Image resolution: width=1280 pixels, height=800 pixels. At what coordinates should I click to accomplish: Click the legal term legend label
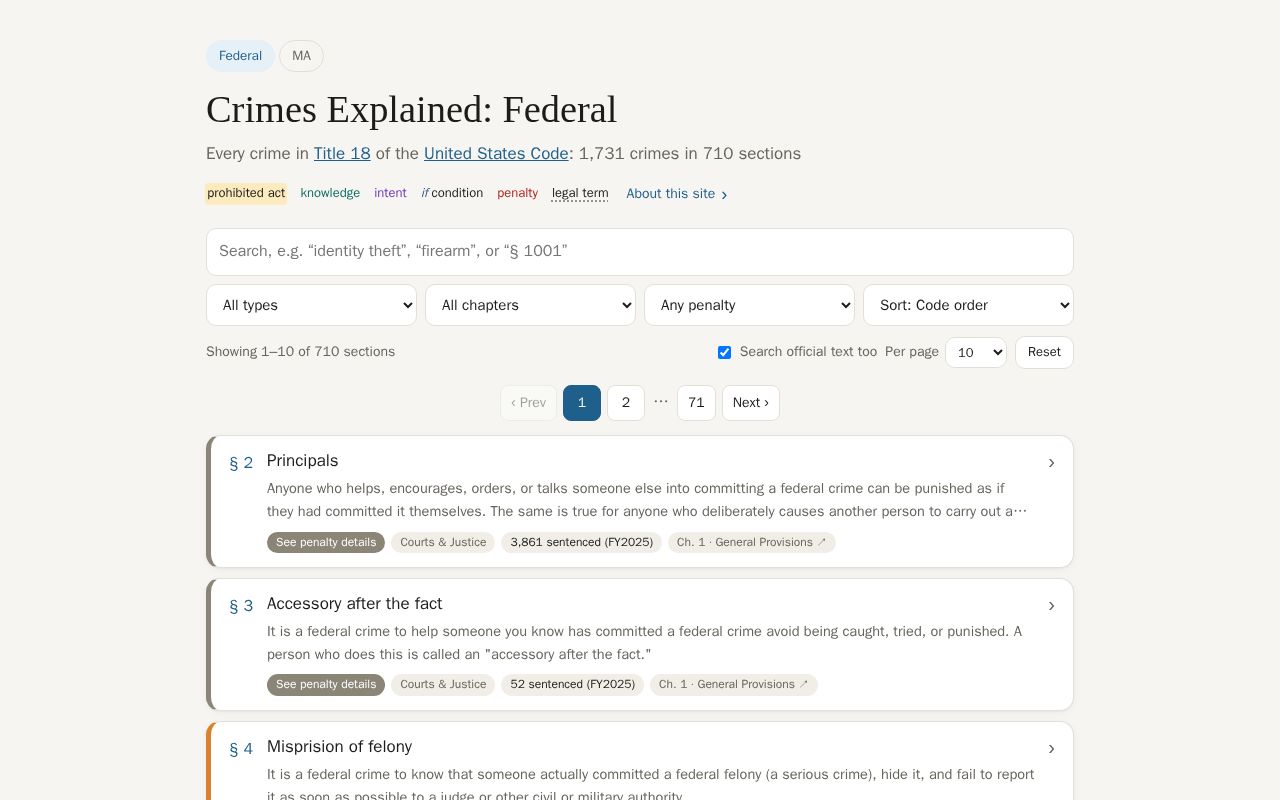(580, 193)
